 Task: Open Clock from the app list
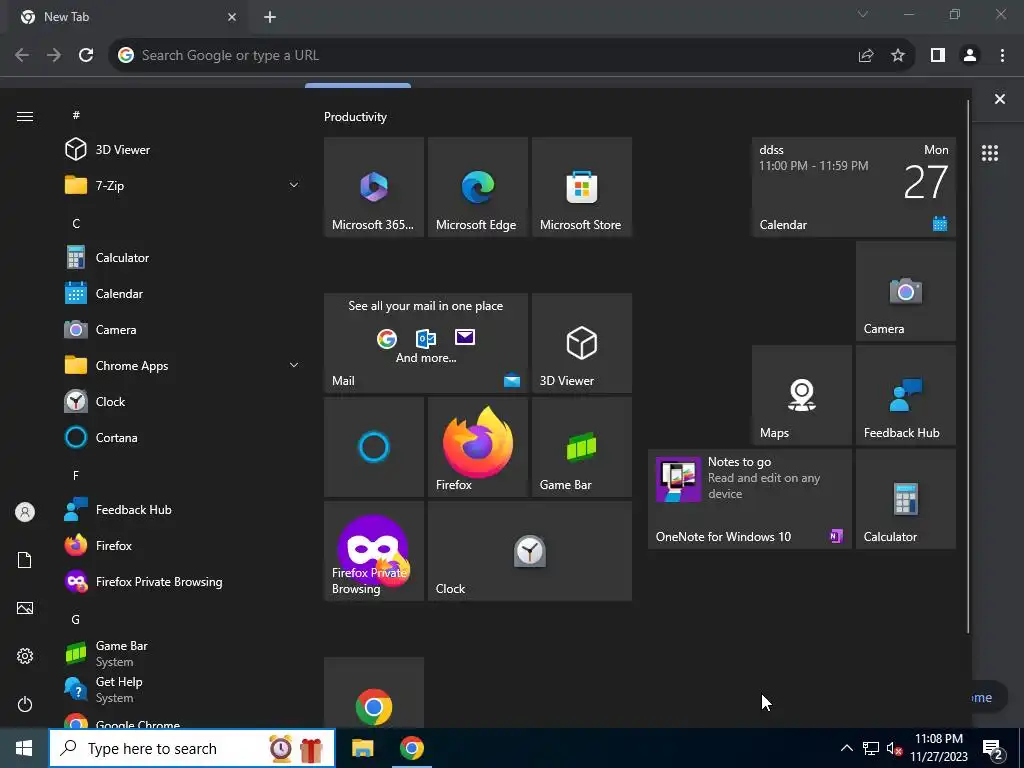pyautogui.click(x=183, y=402)
